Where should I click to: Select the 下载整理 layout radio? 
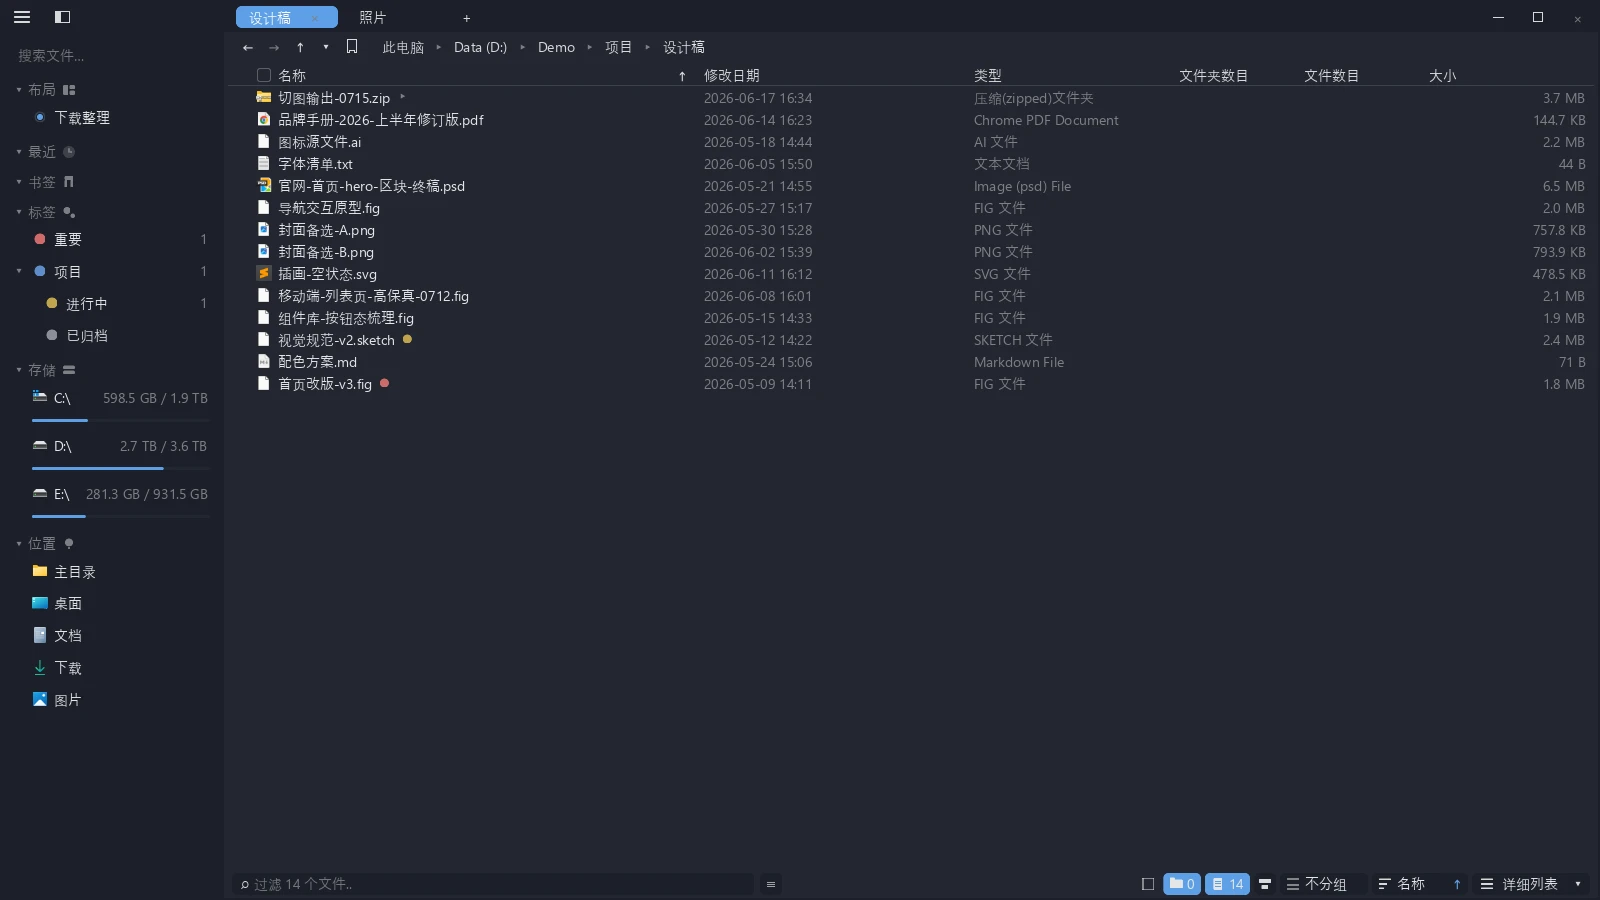point(40,117)
